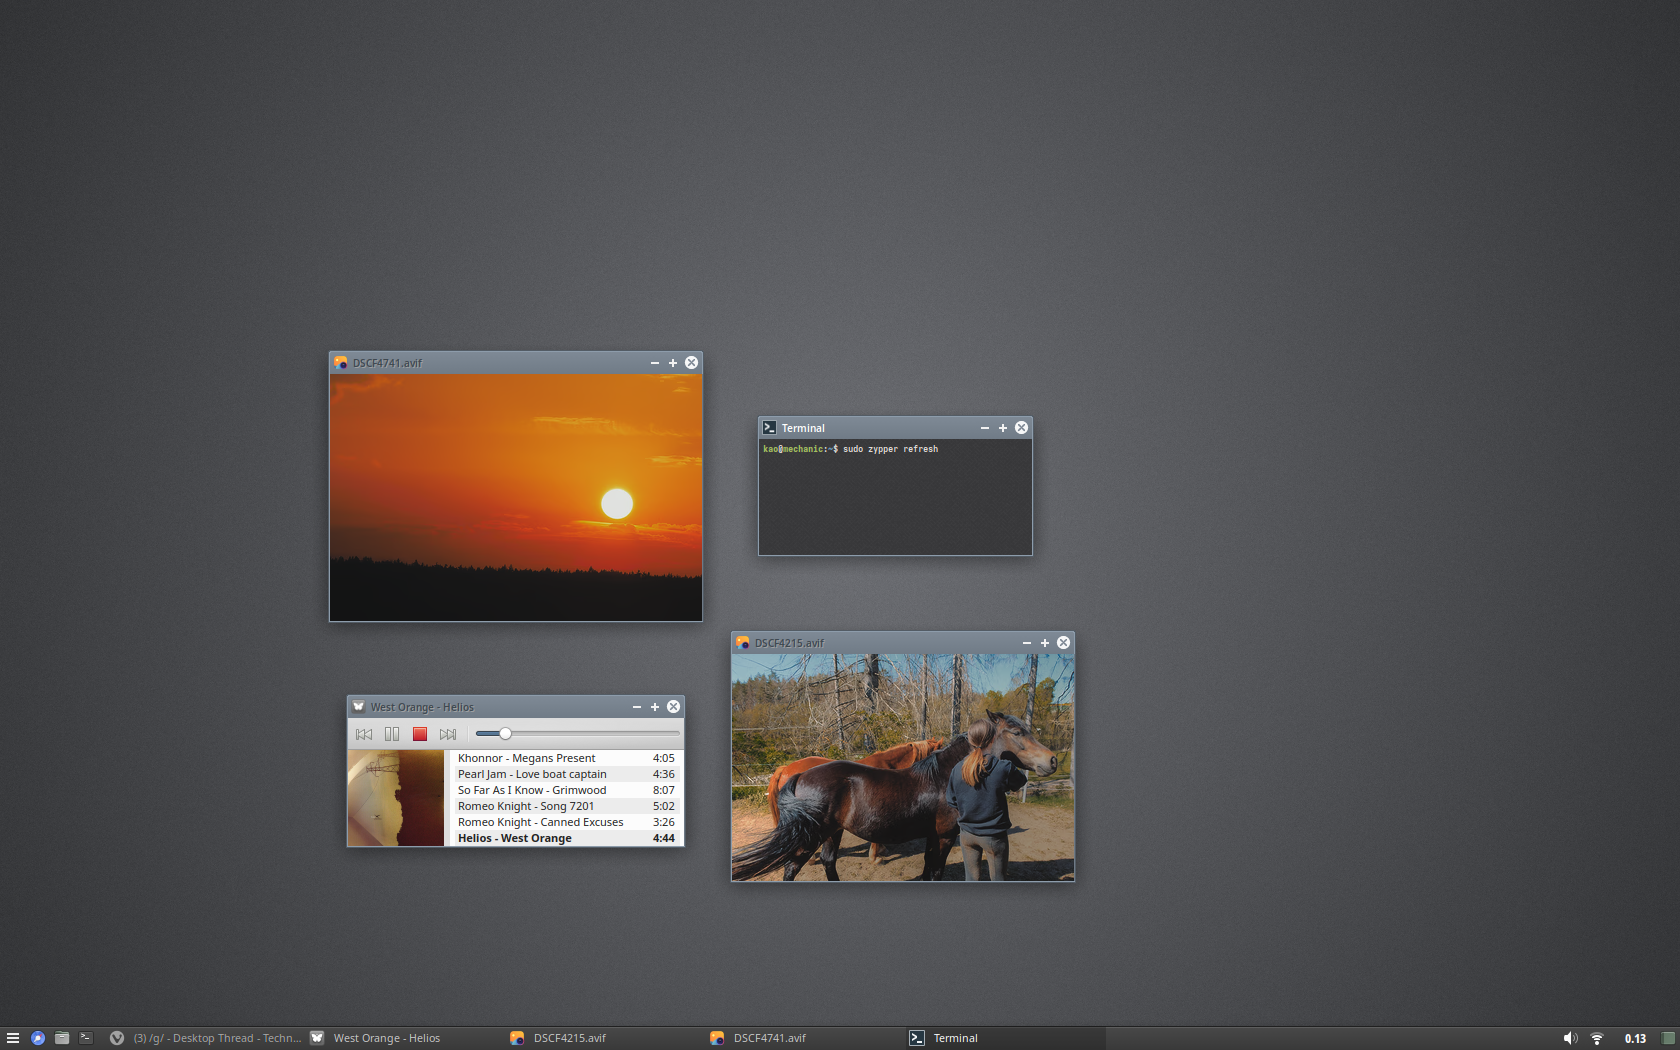Click the Wi-Fi network tray icon
This screenshot has height=1050, width=1680.
pyautogui.click(x=1597, y=1038)
